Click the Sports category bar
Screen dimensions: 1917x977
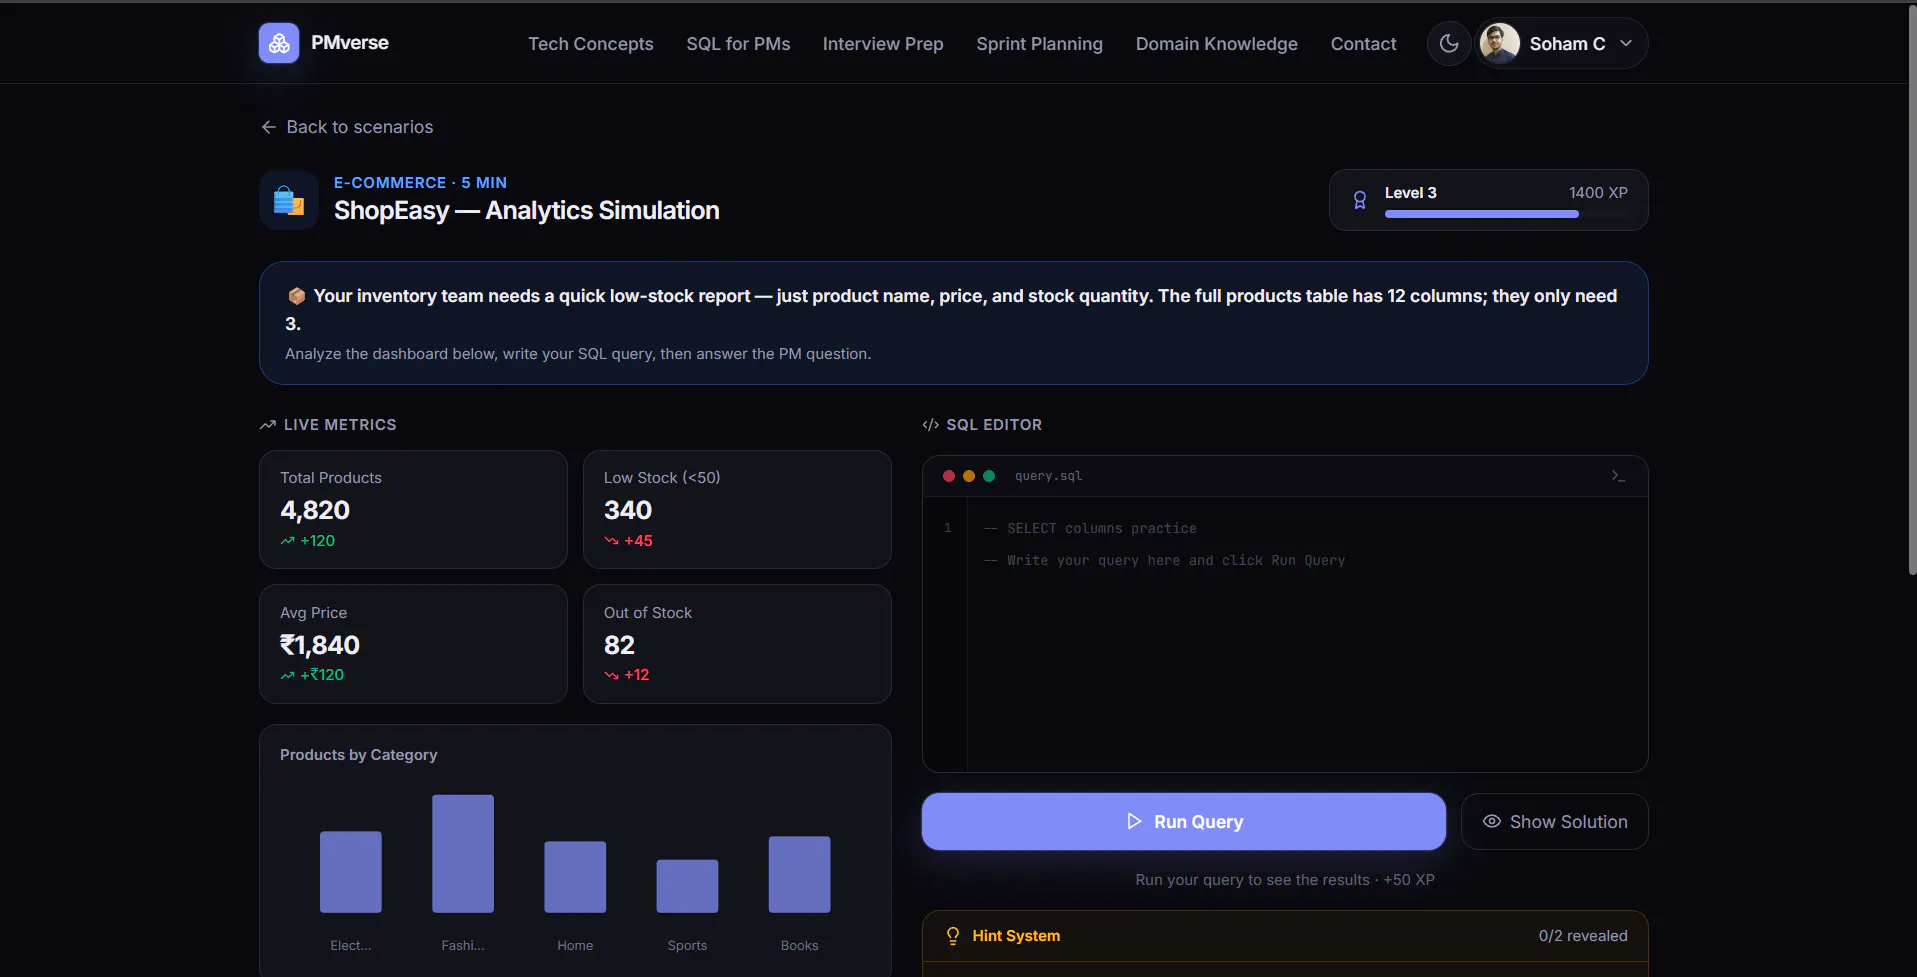687,886
